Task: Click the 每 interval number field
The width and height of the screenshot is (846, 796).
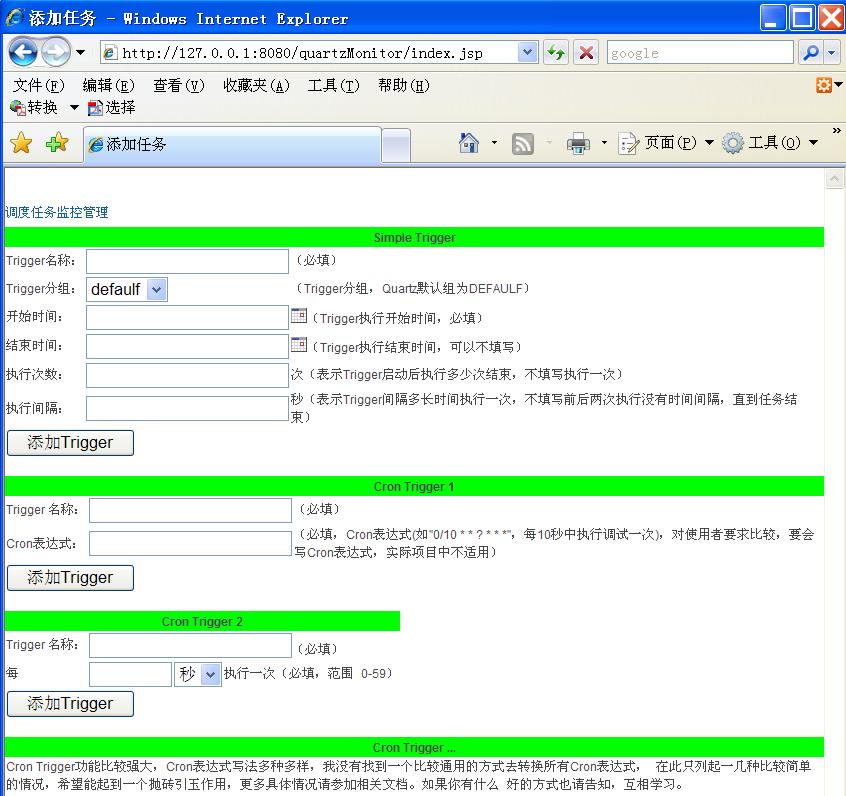Action: [x=131, y=675]
